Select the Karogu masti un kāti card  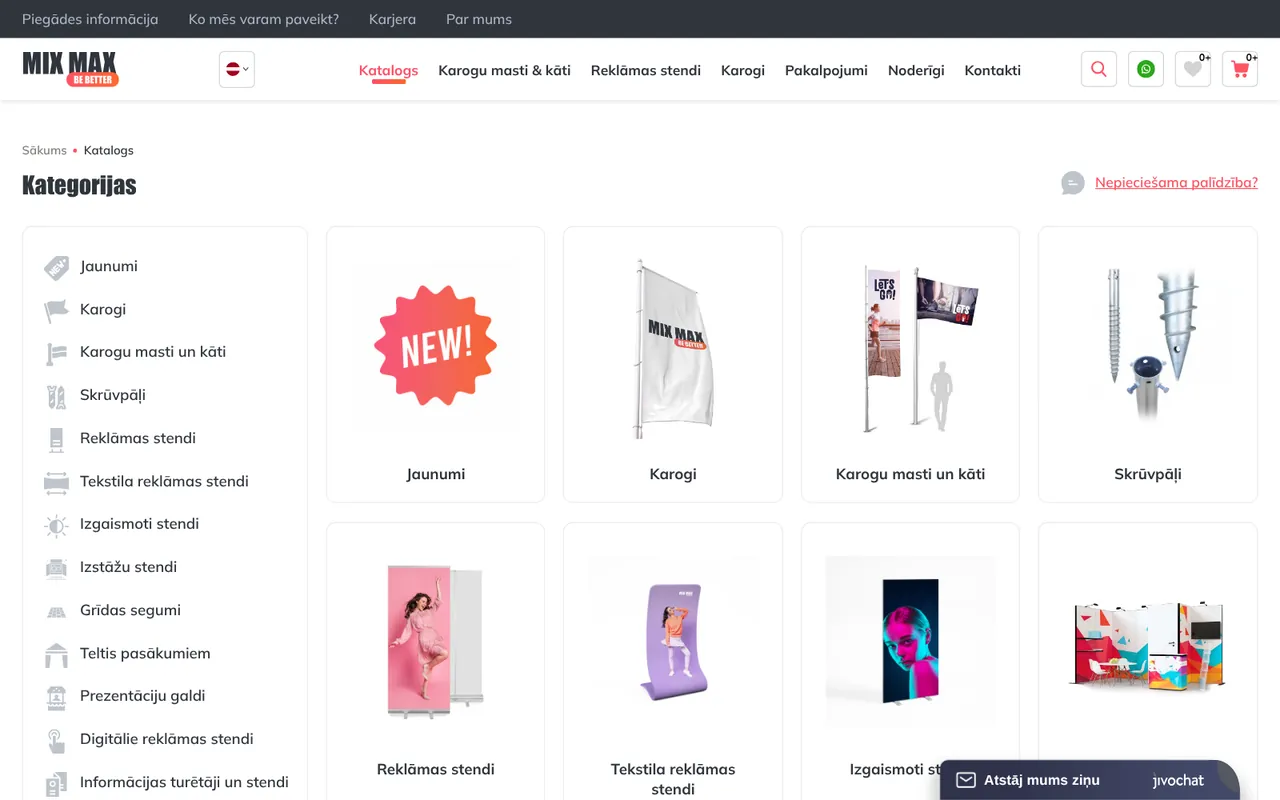[910, 364]
